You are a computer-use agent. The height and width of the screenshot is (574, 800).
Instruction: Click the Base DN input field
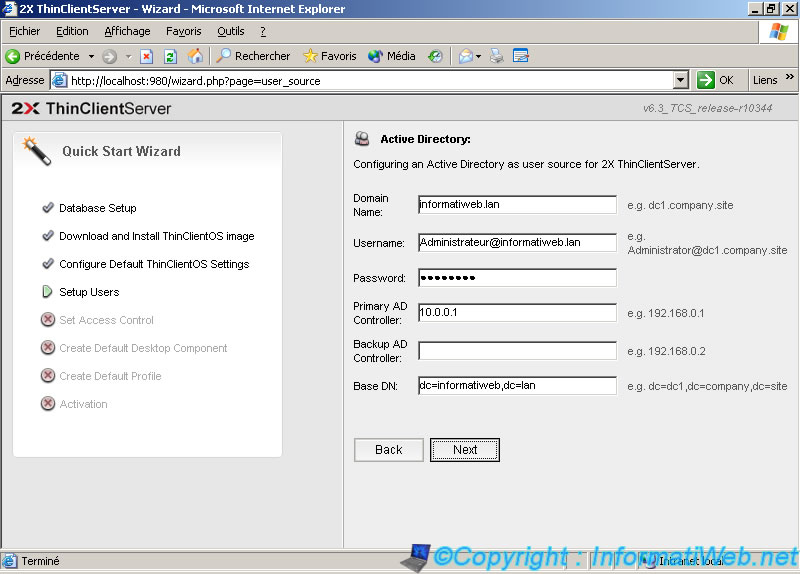517,386
